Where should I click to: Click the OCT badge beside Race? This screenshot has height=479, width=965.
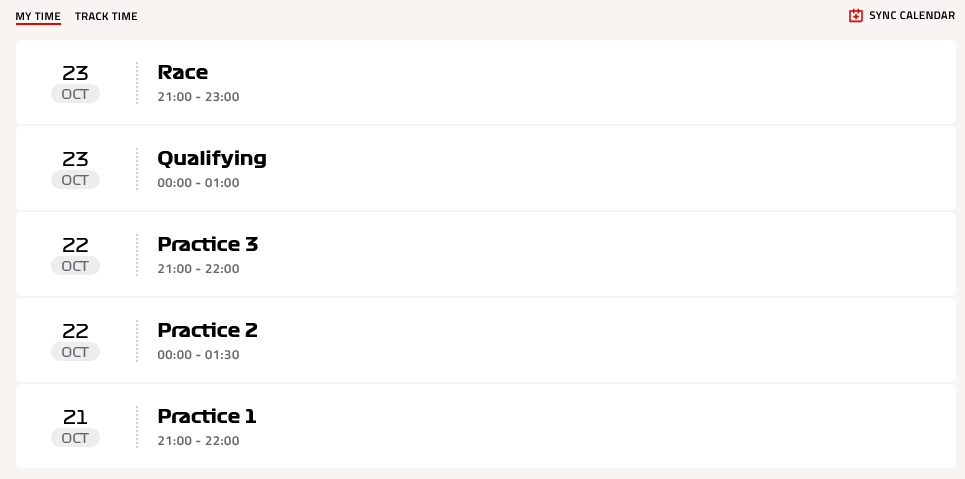(75, 94)
